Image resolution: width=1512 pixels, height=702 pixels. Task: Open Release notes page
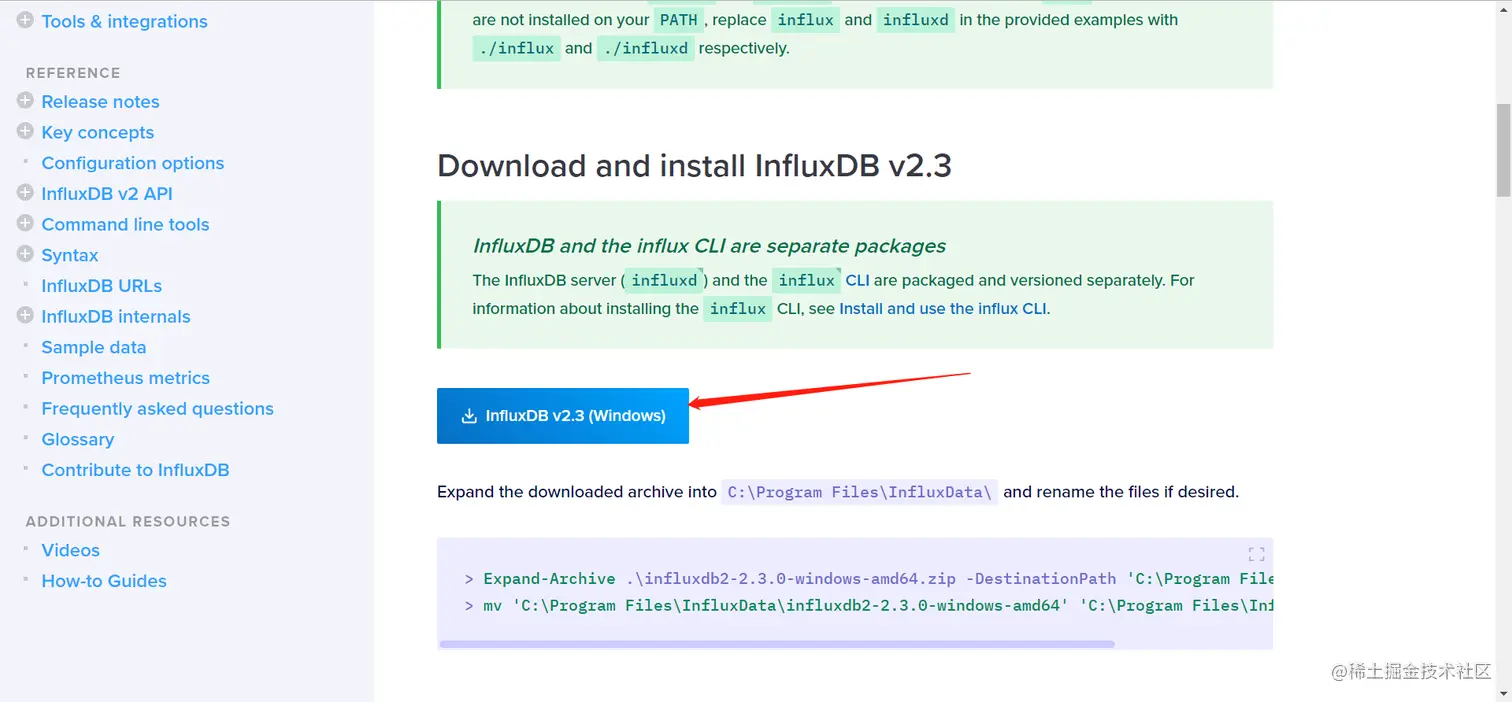[100, 102]
